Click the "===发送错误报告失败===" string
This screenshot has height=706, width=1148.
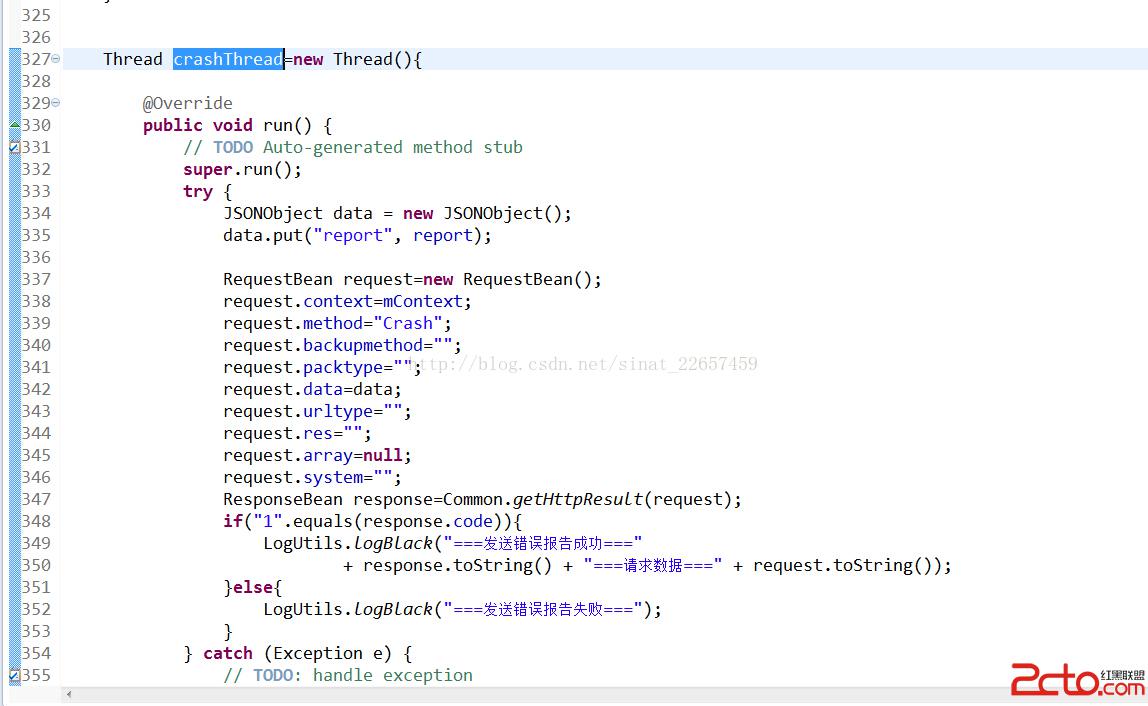pos(543,609)
